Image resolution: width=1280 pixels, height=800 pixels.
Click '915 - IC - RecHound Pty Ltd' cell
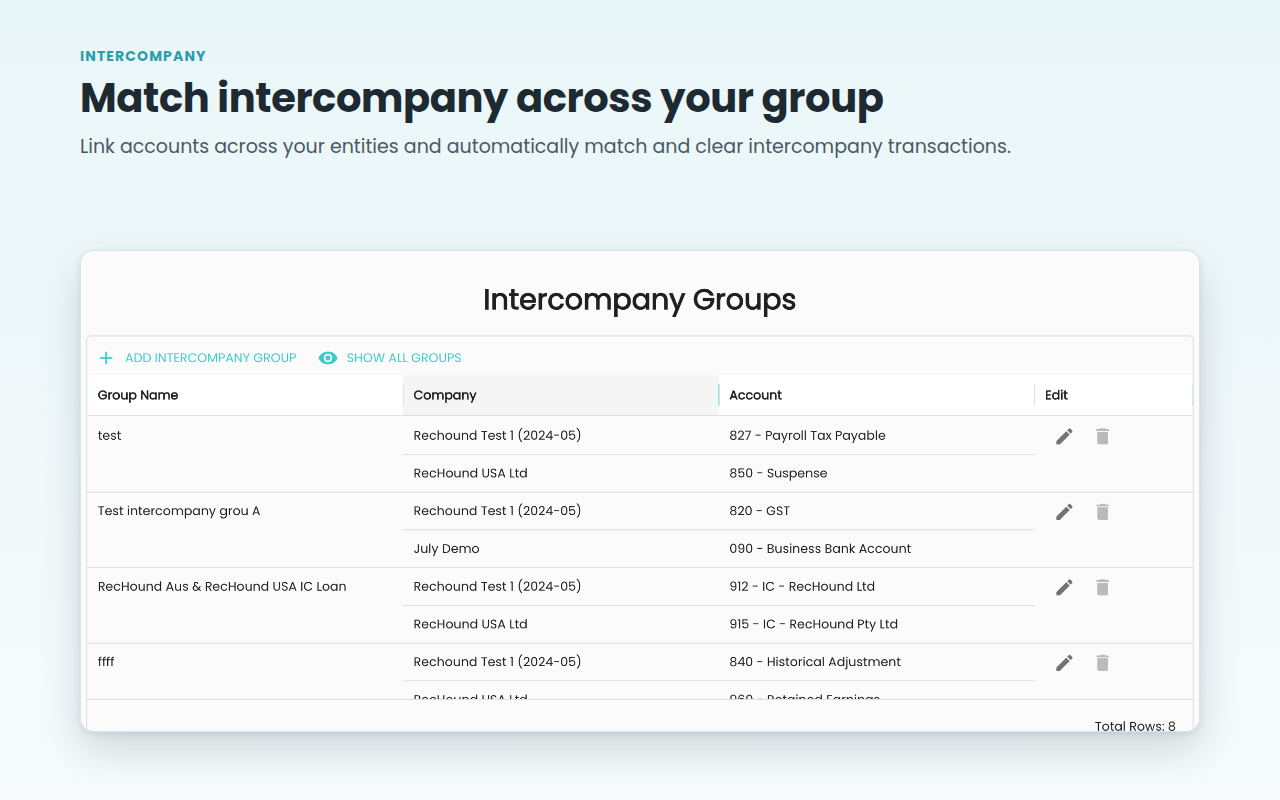coord(877,624)
